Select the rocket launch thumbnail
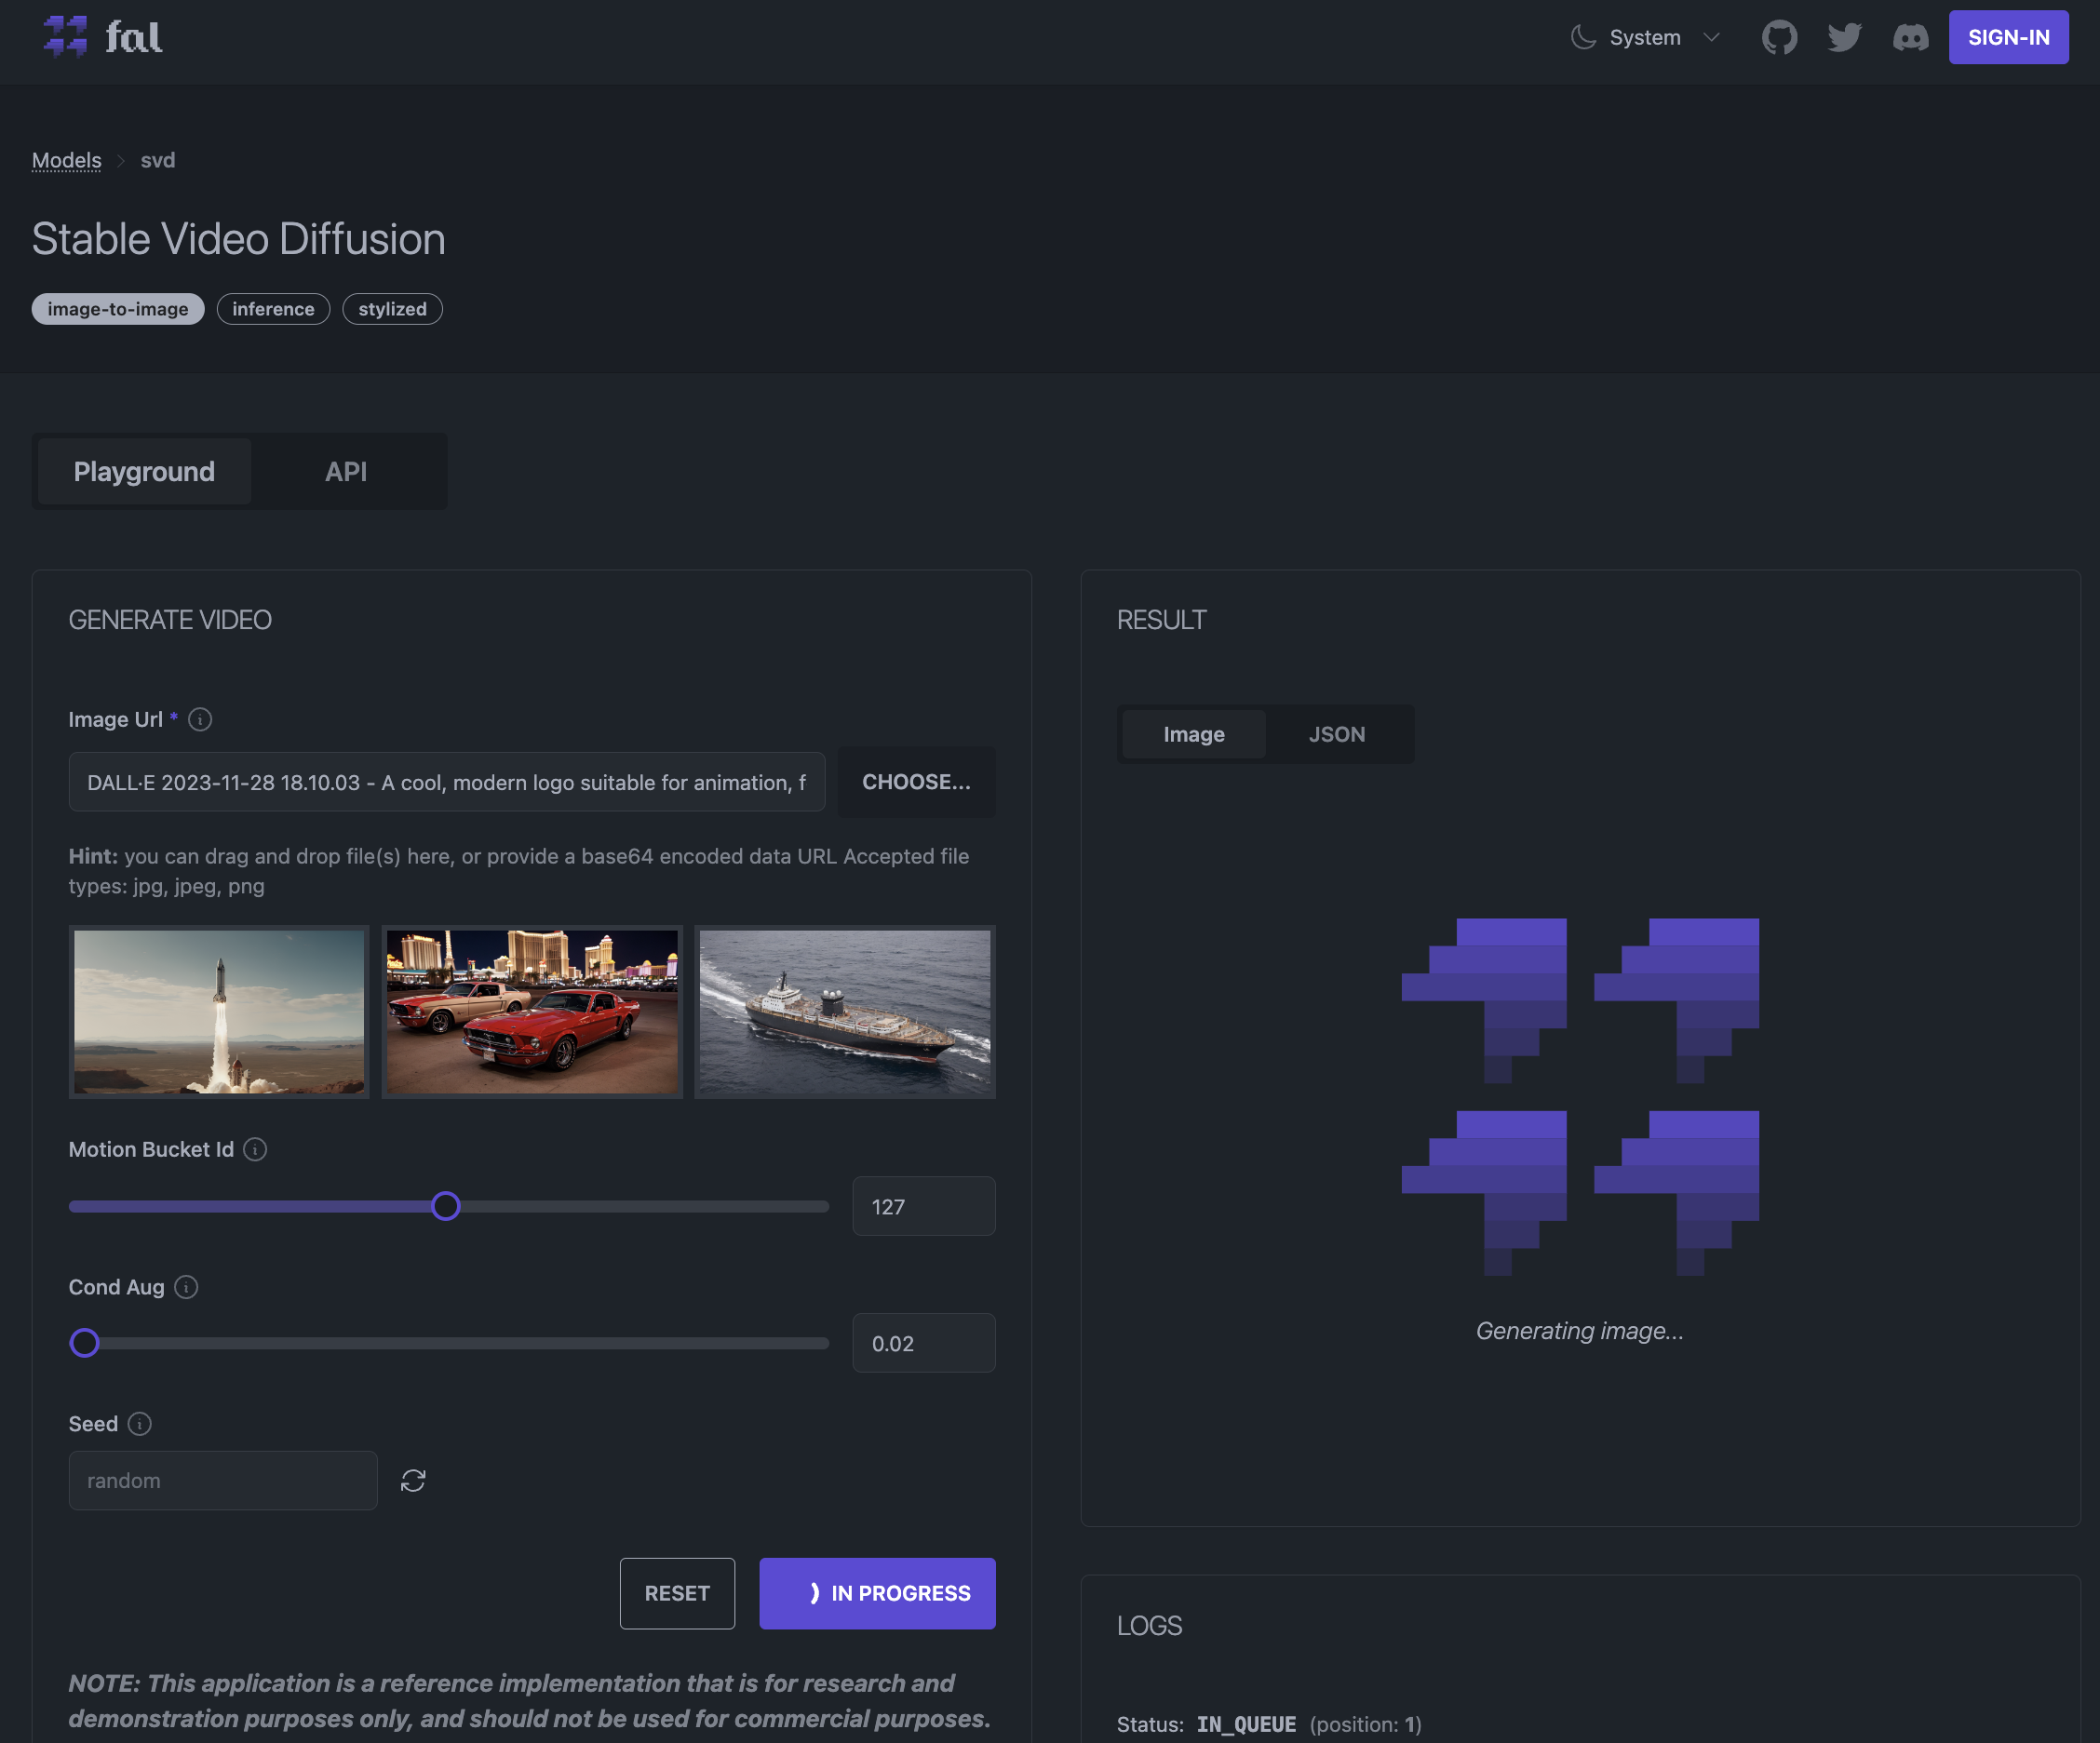2100x1743 pixels. tap(218, 1011)
